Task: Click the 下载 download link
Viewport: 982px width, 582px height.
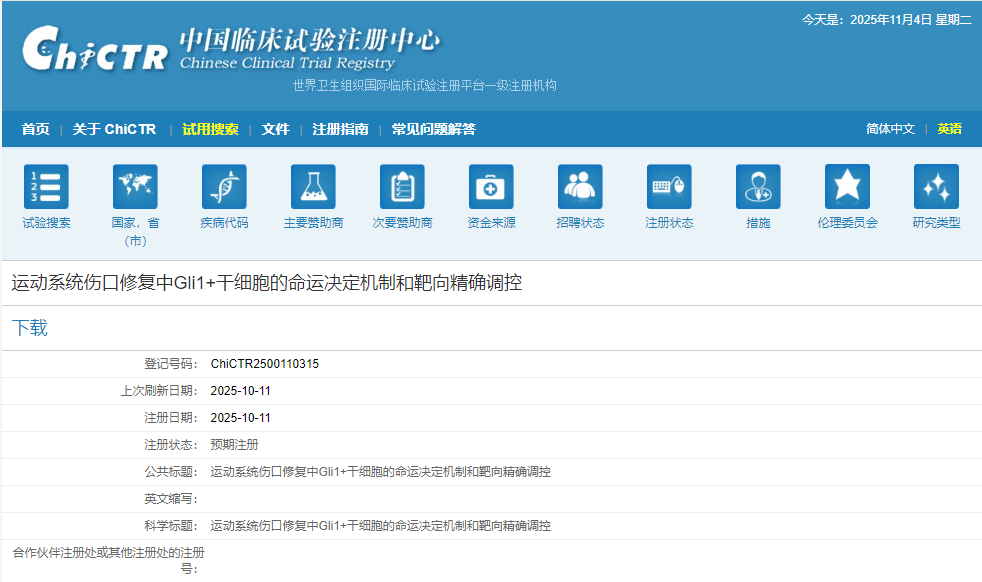Action: tap(28, 325)
